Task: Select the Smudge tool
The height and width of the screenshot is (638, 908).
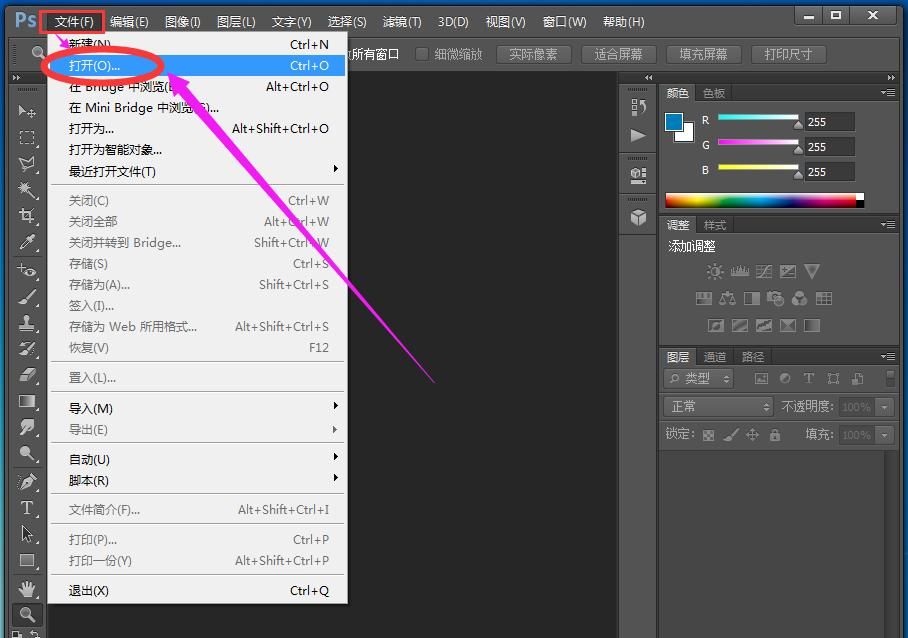Action: [x=27, y=427]
